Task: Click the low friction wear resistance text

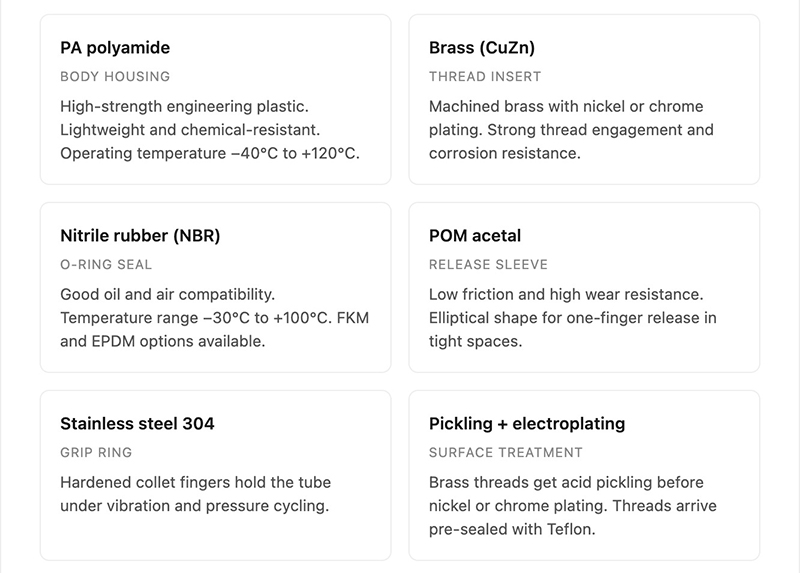Action: (x=566, y=294)
